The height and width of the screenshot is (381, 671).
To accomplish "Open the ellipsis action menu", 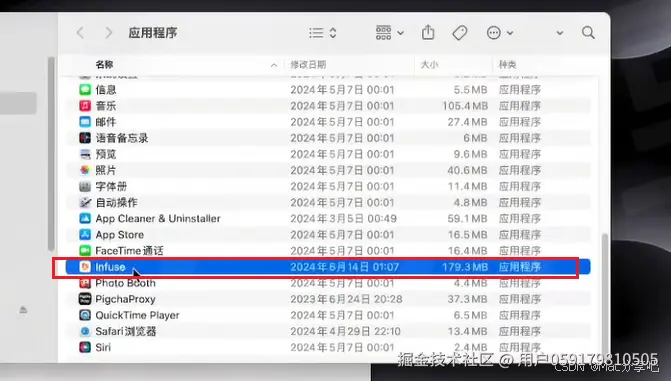I will pos(499,33).
